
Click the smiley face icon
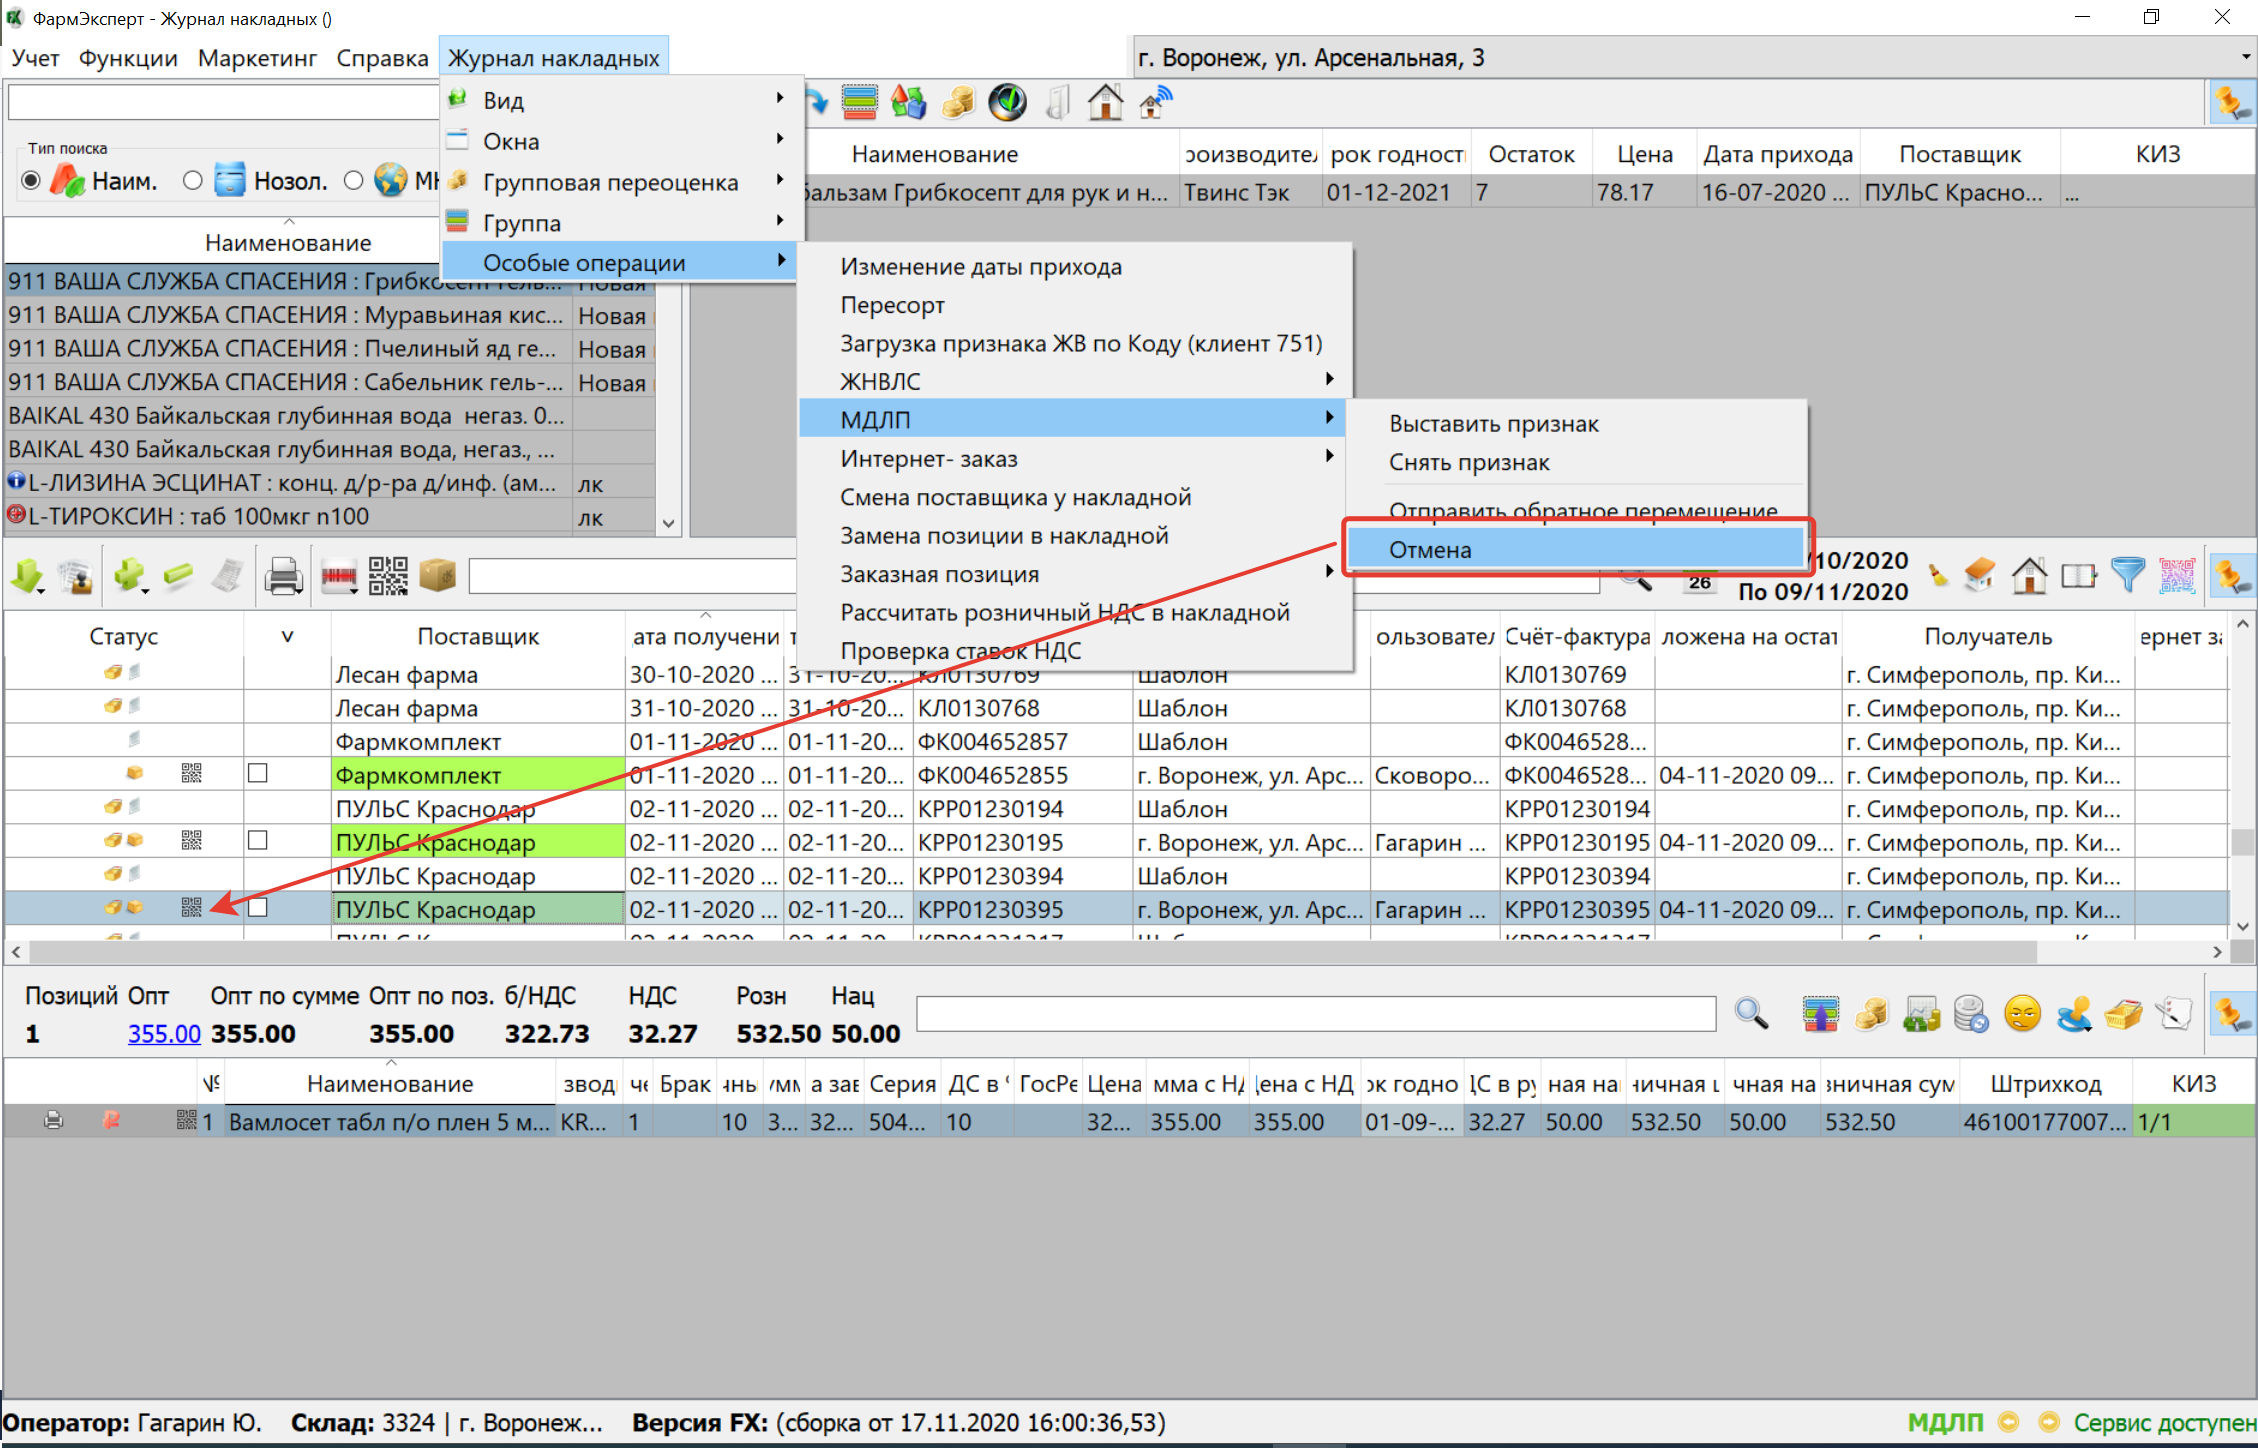coord(2022,1014)
